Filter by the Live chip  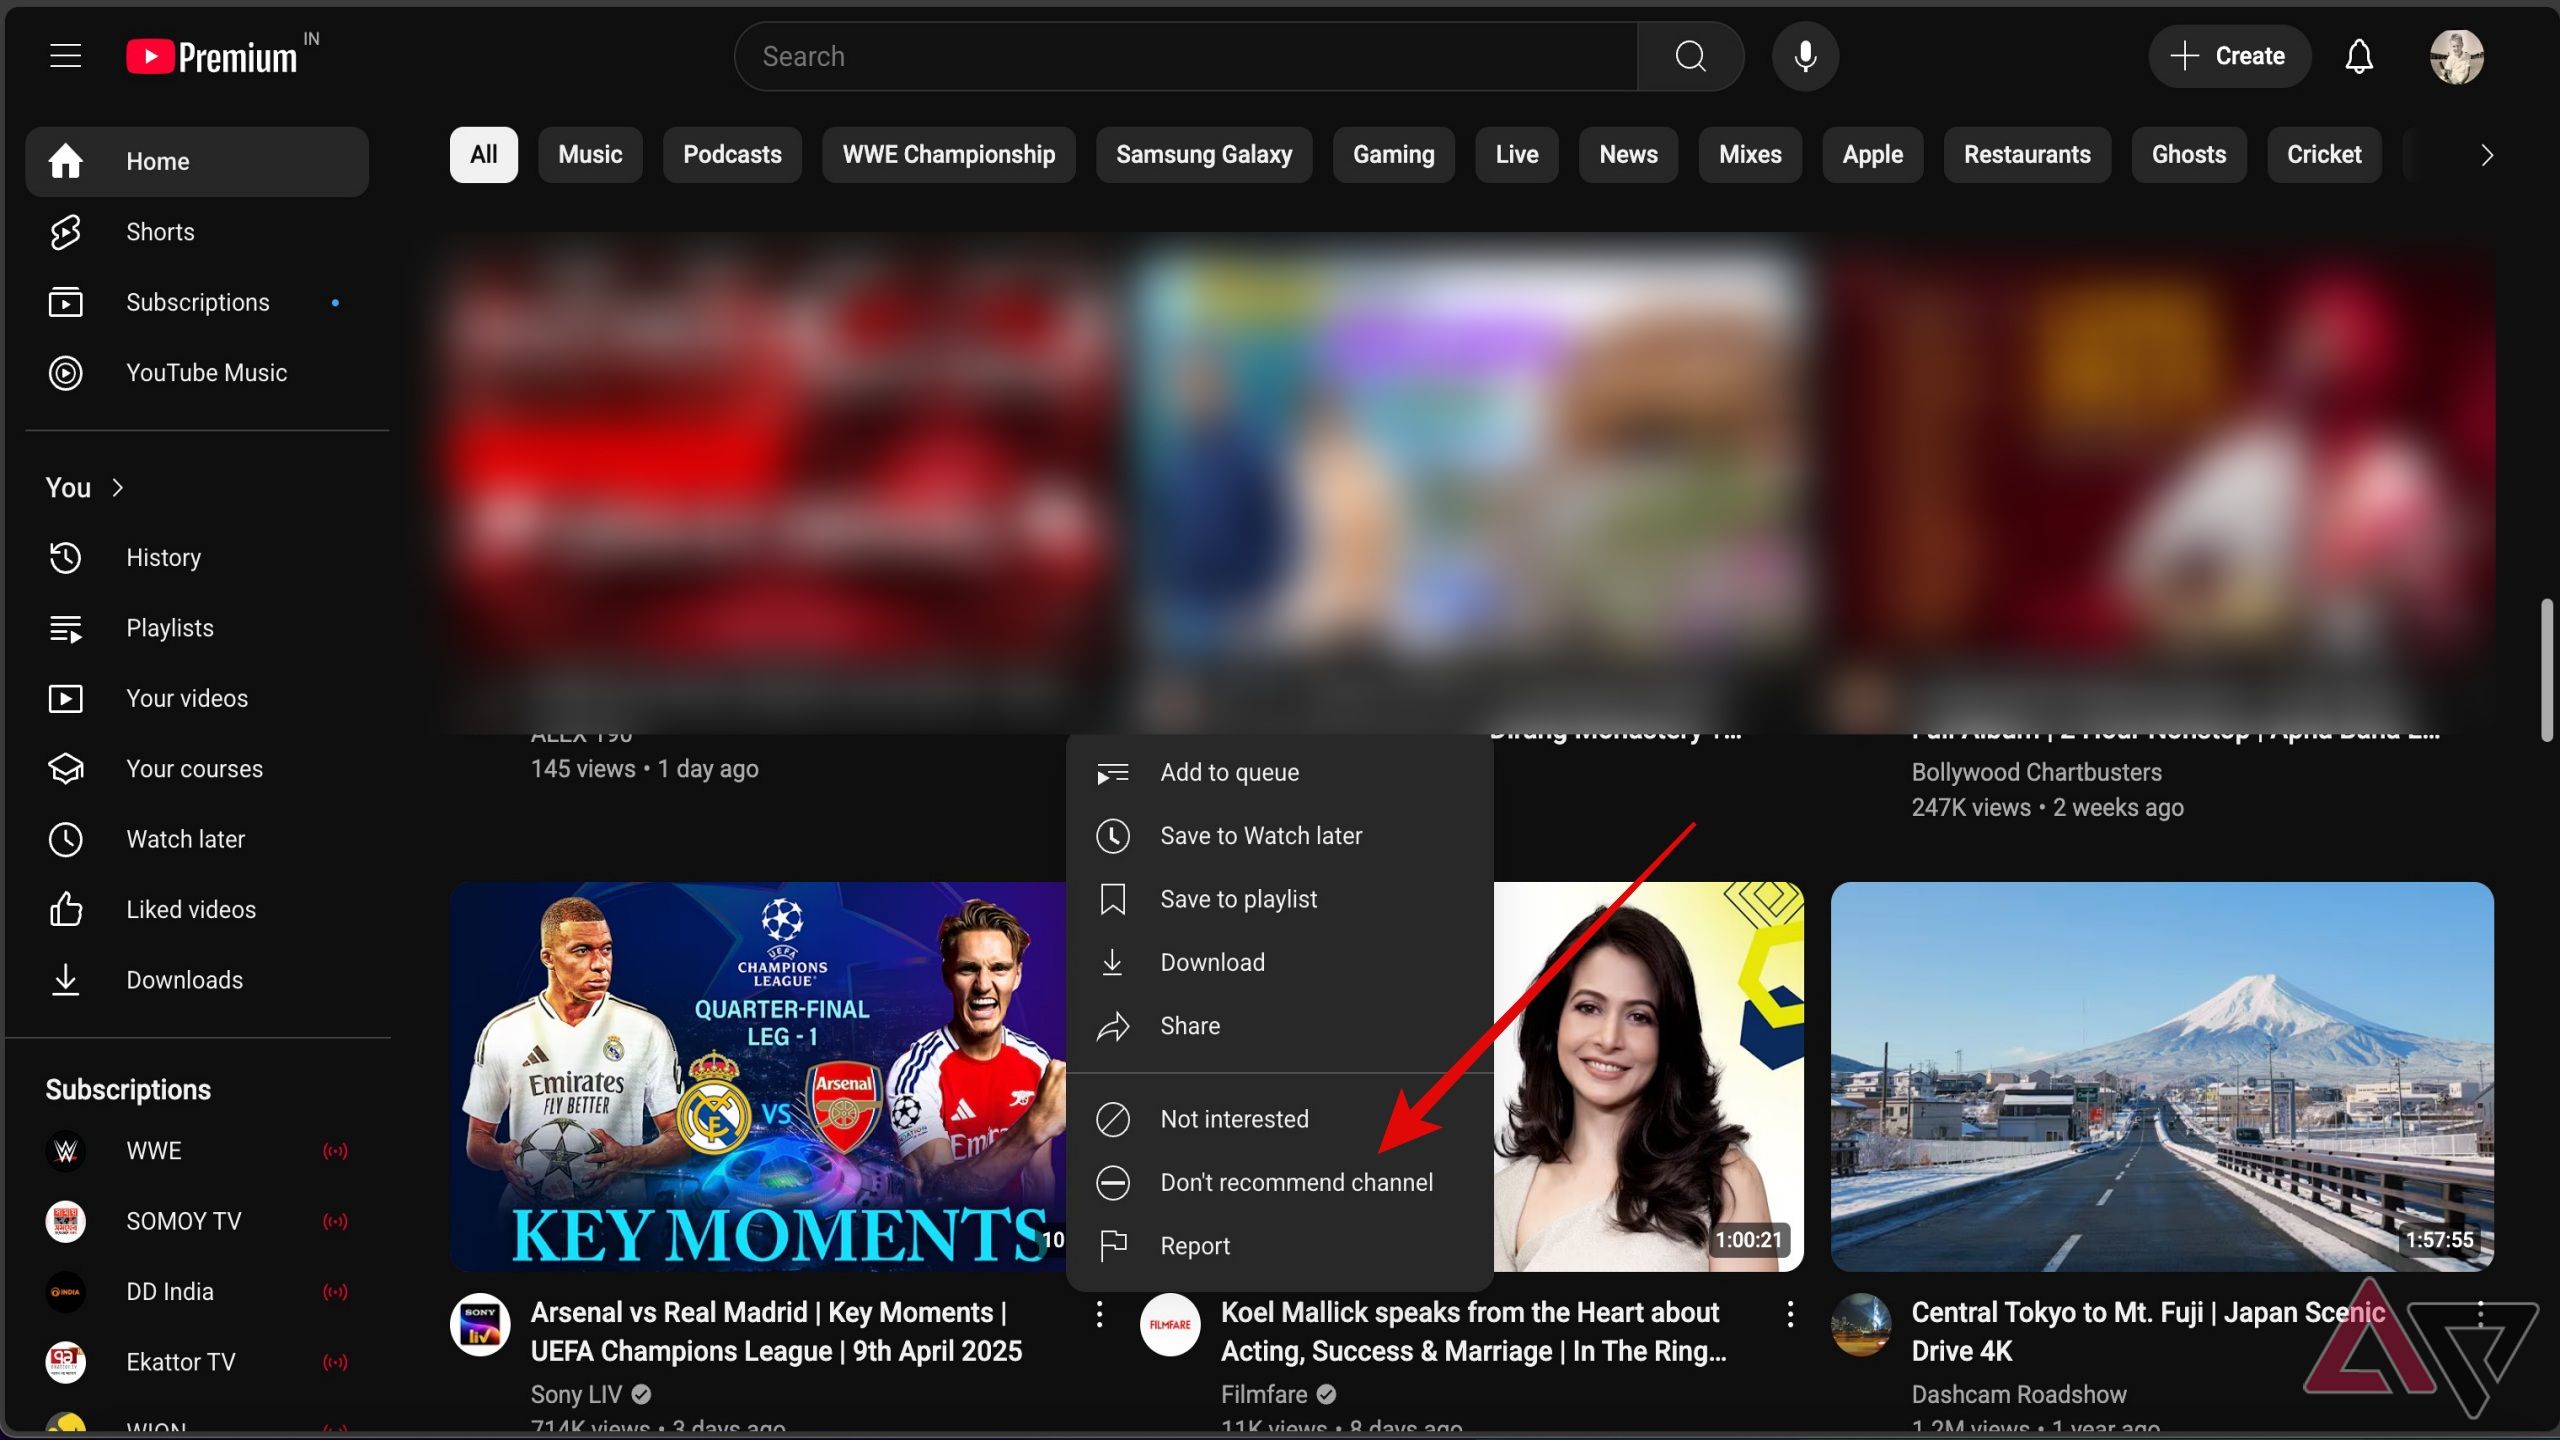pos(1517,155)
